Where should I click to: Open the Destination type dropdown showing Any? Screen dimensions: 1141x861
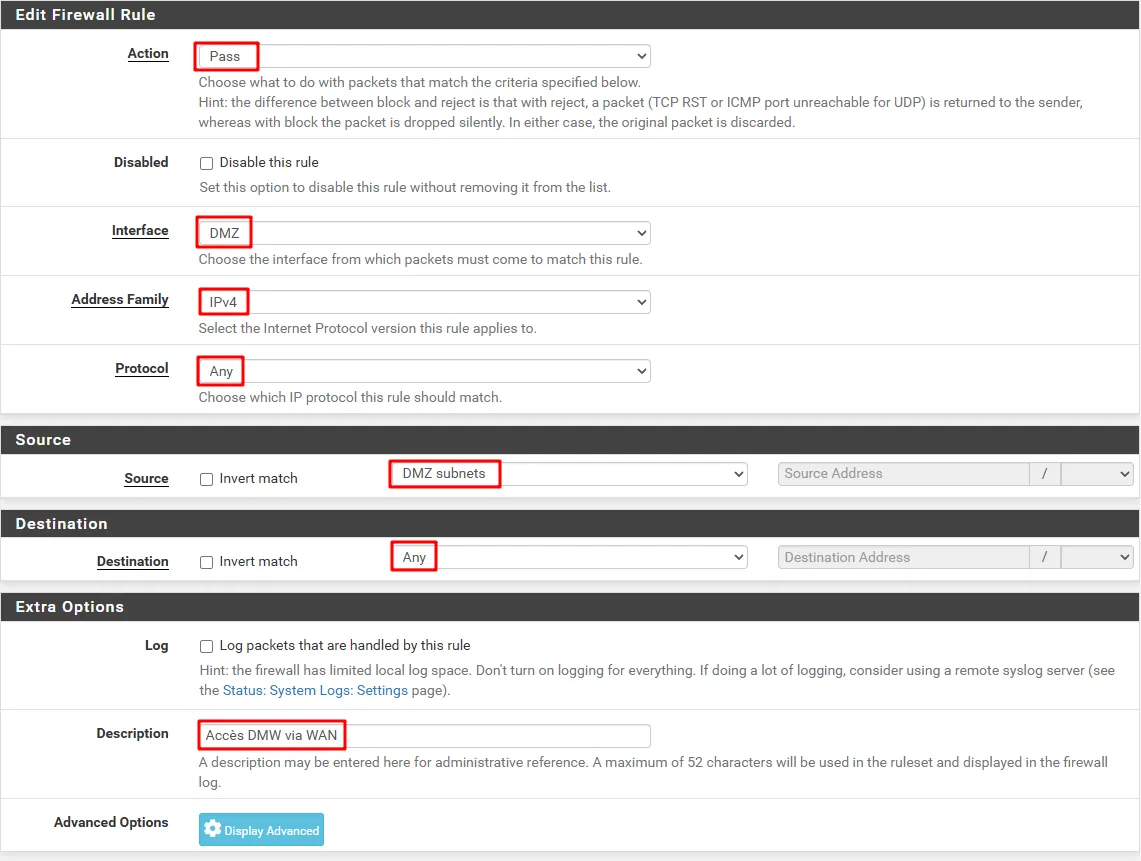[x=569, y=558]
